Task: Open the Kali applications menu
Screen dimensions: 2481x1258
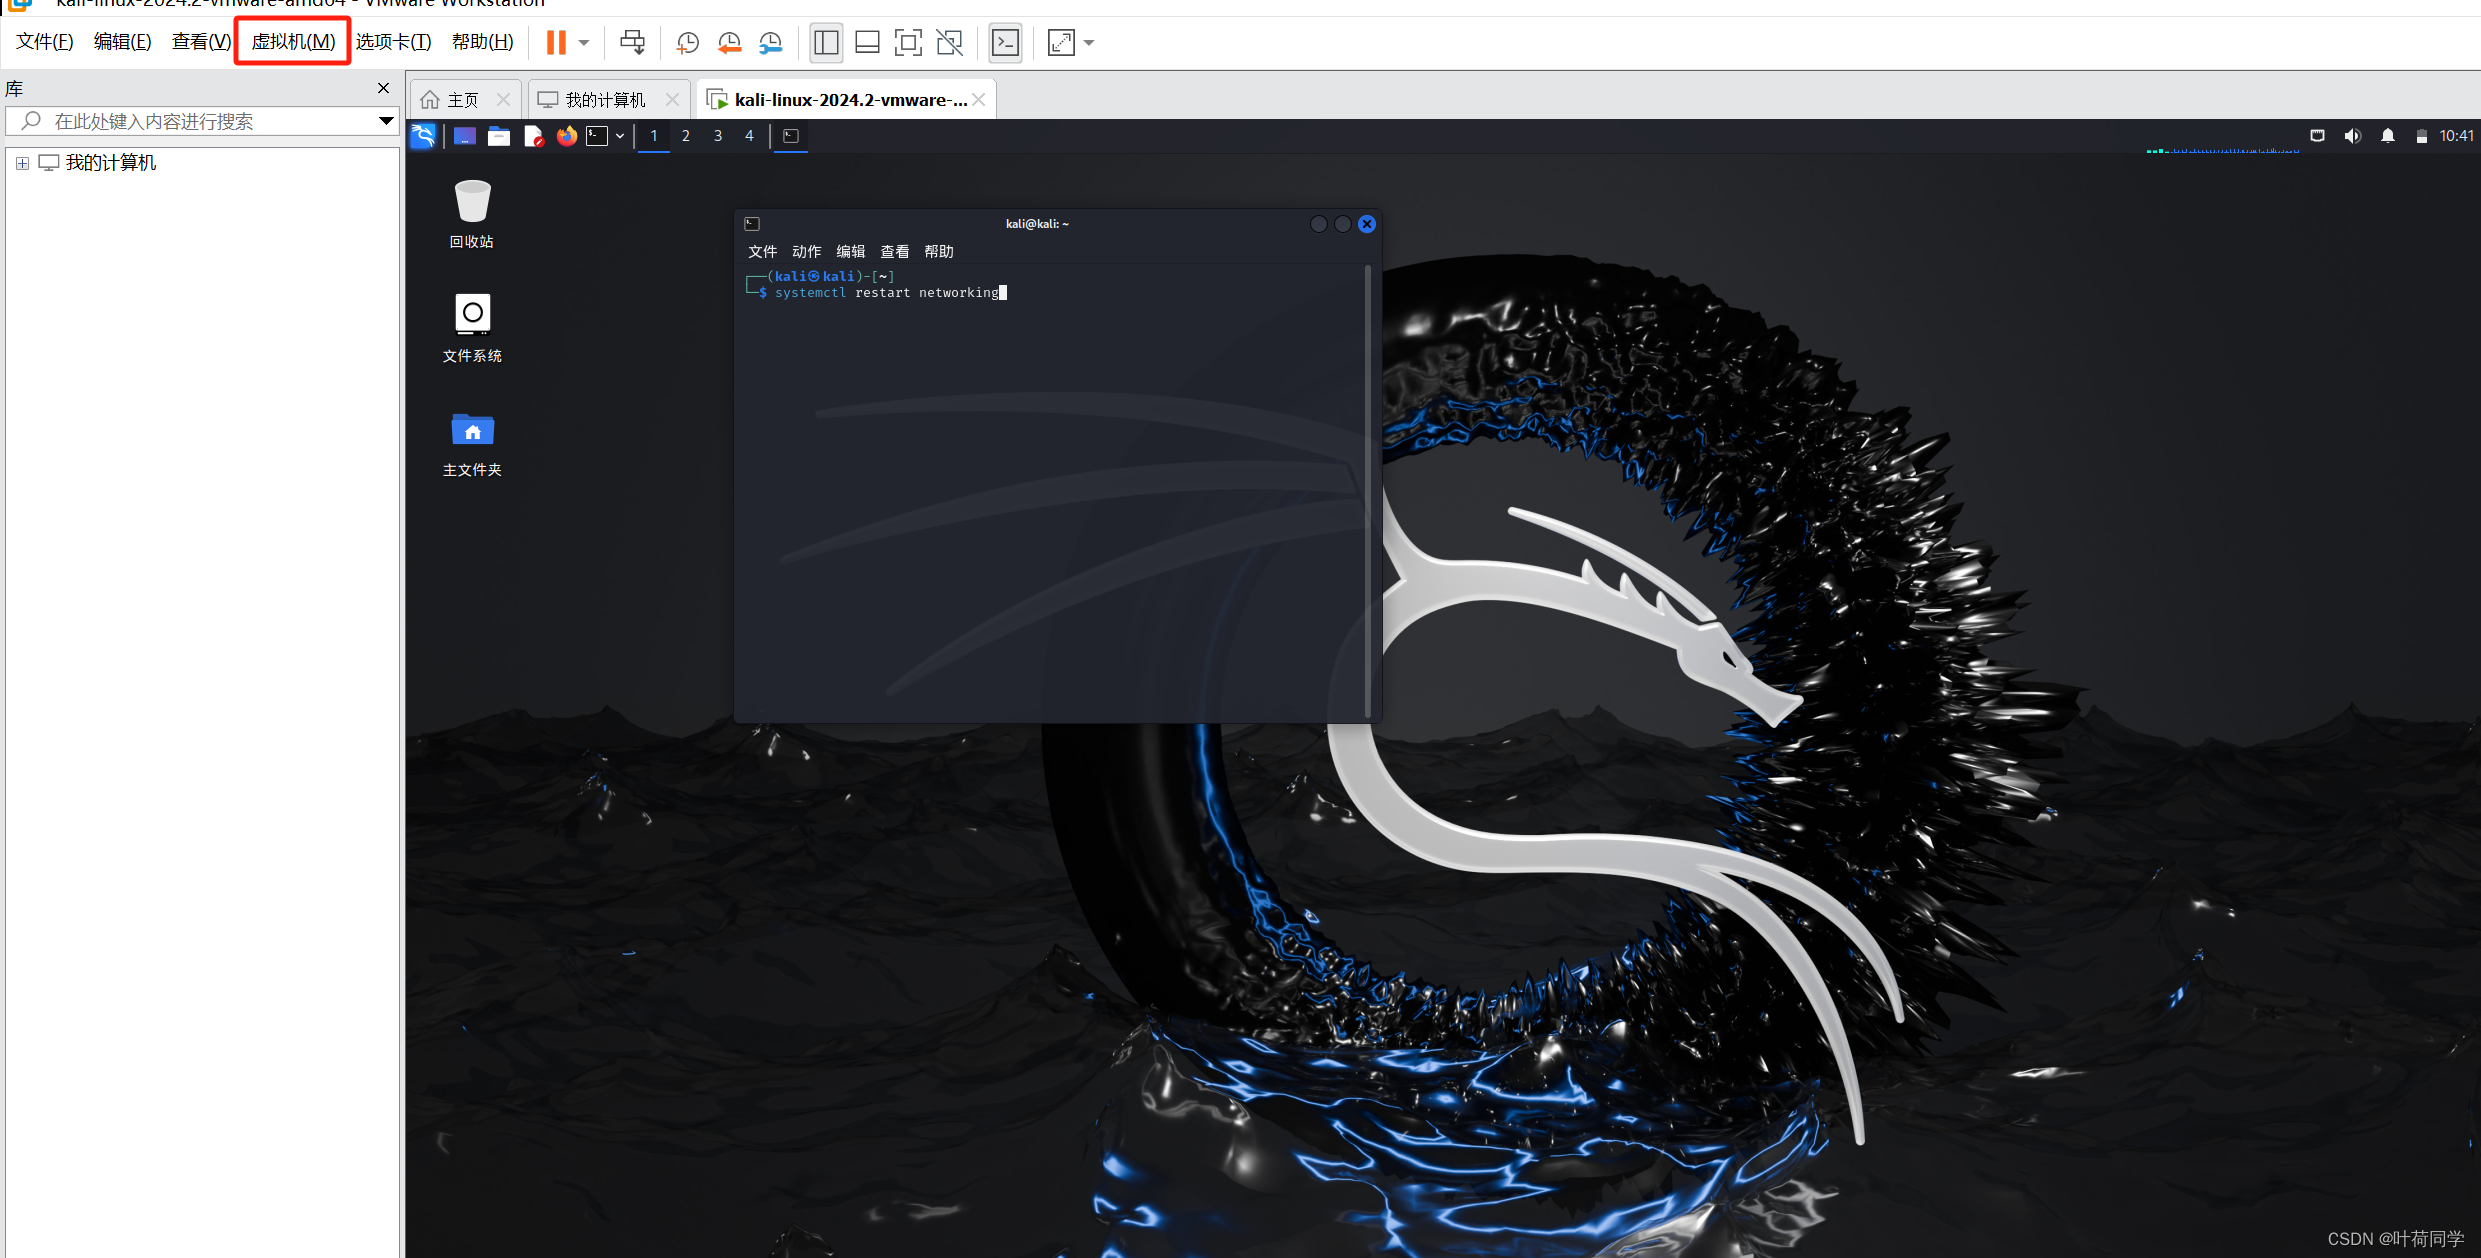Action: [x=423, y=136]
